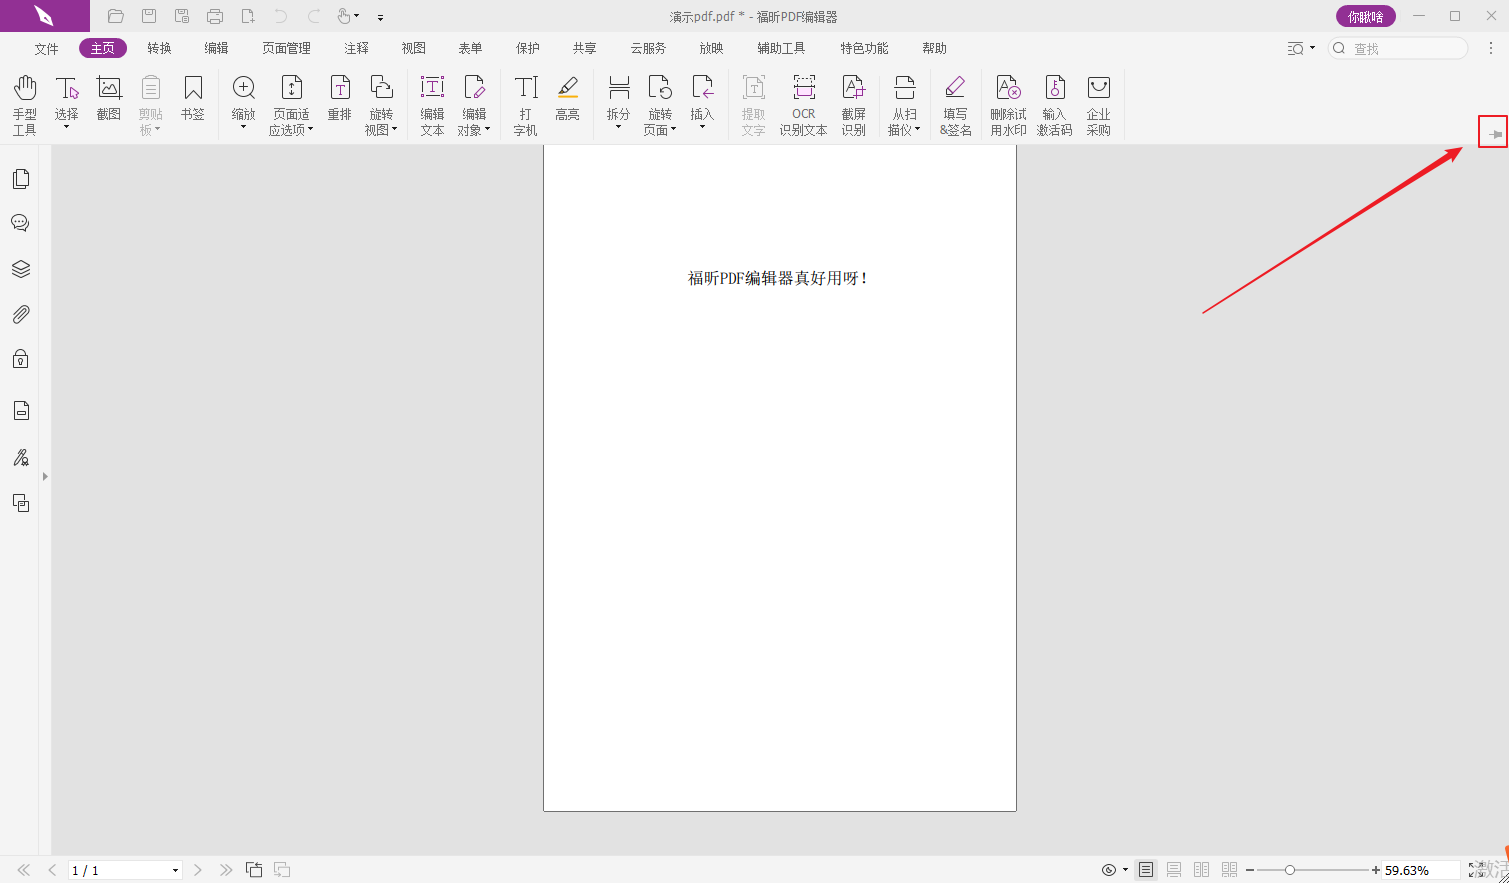Screen dimensions: 1509x883
Task: Switch to two-page facing view
Action: coord(1202,870)
